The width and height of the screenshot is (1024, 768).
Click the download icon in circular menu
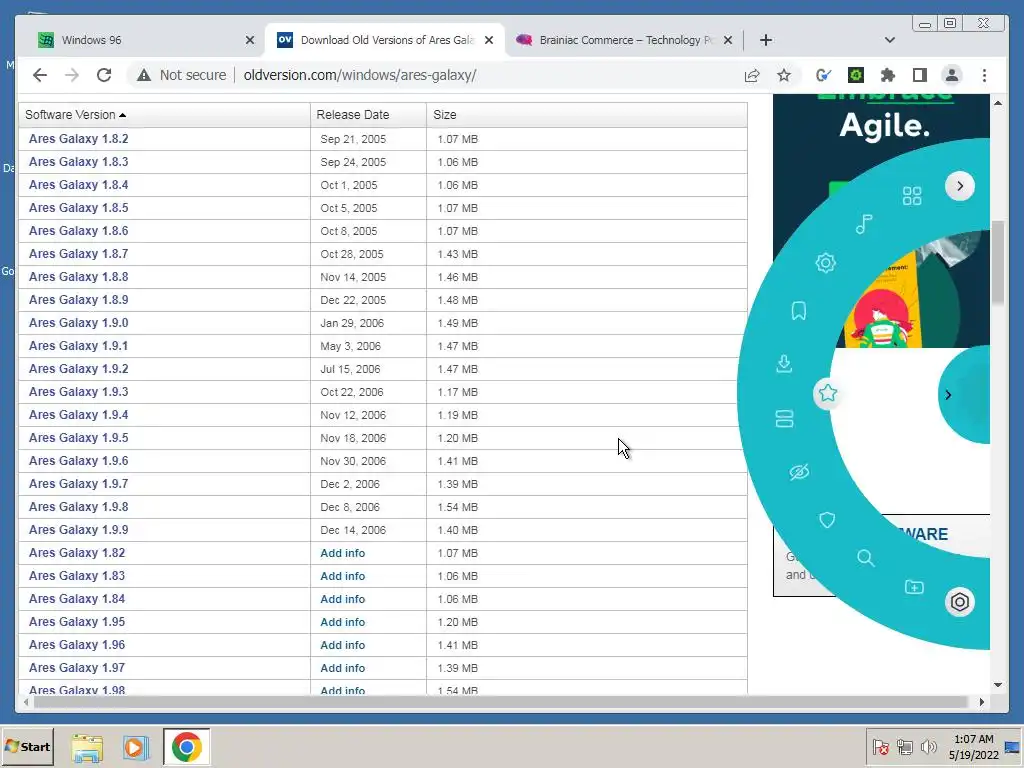click(x=784, y=363)
